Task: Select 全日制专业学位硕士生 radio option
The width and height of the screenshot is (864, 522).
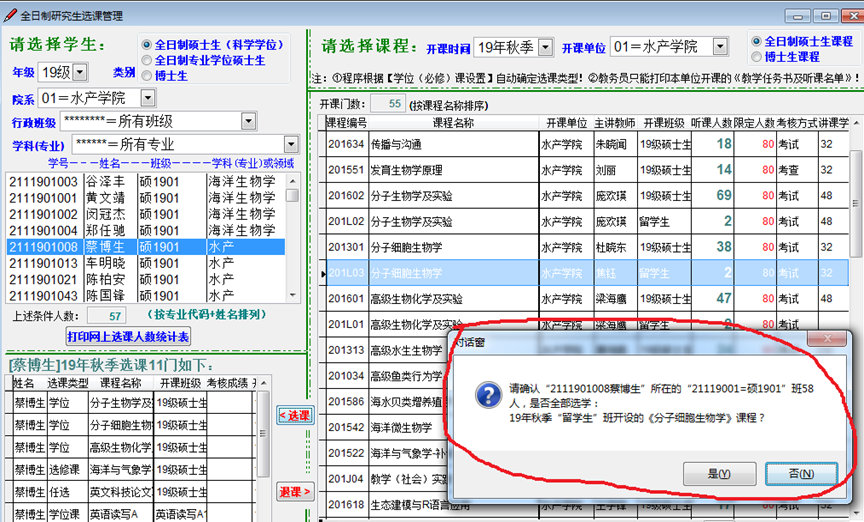Action: point(147,60)
